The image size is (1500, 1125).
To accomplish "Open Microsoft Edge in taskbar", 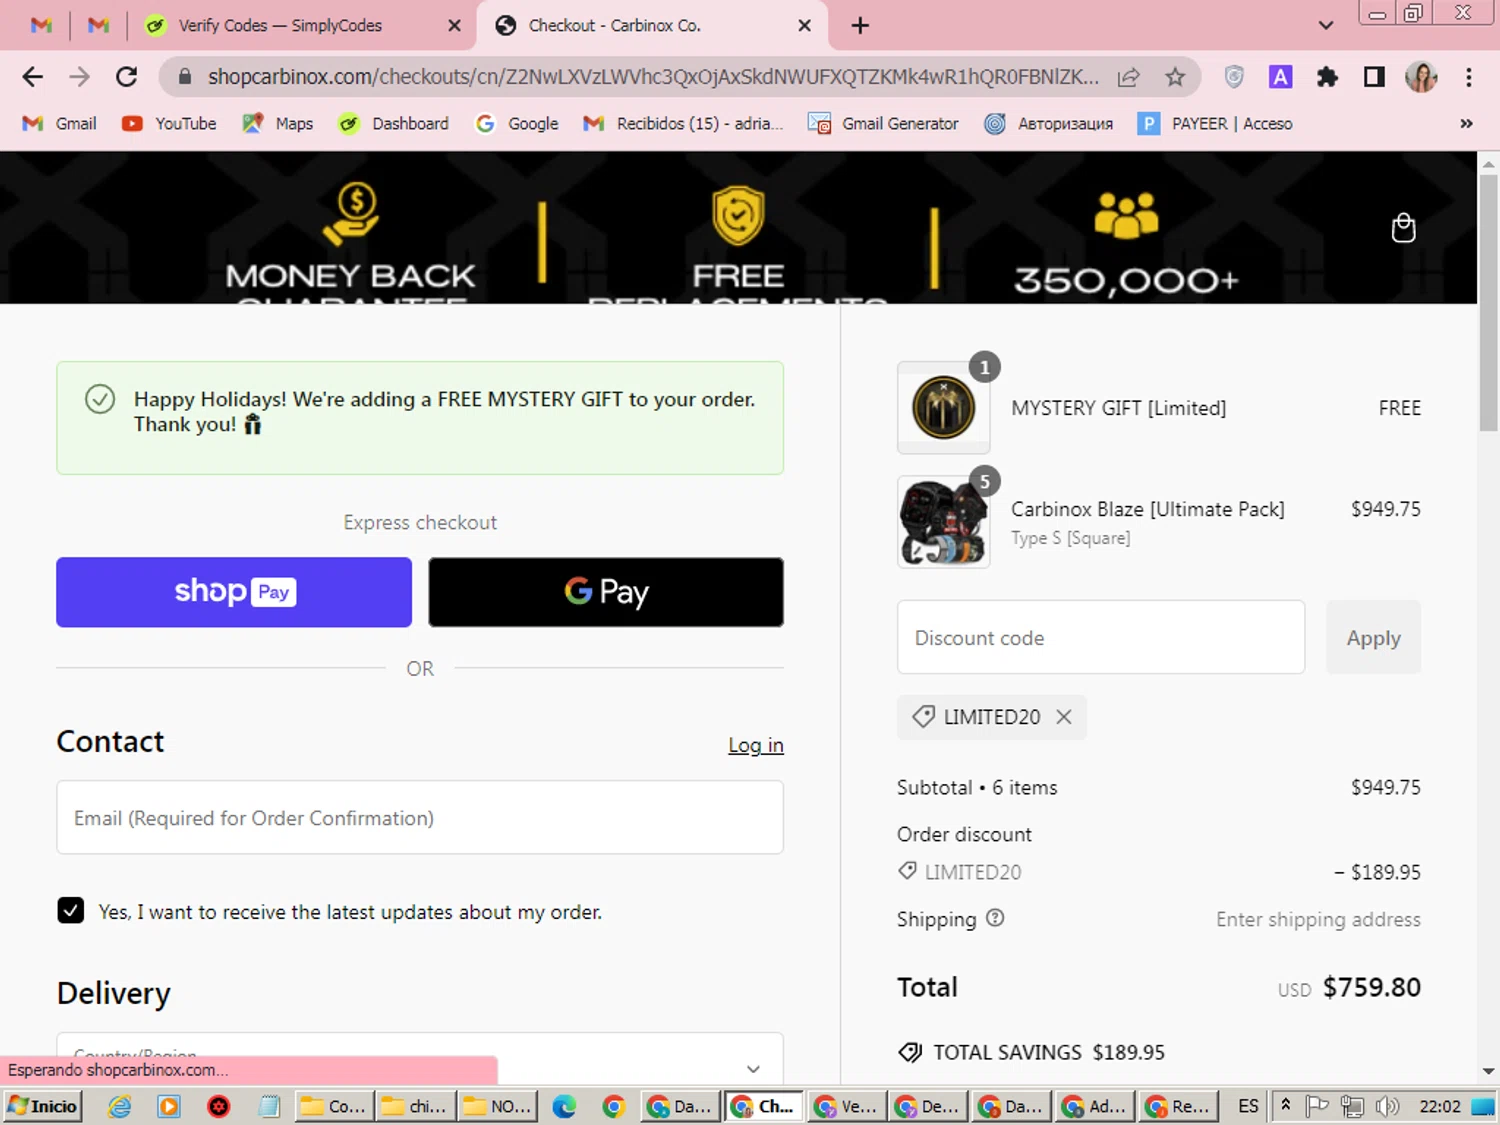I will tap(564, 1106).
